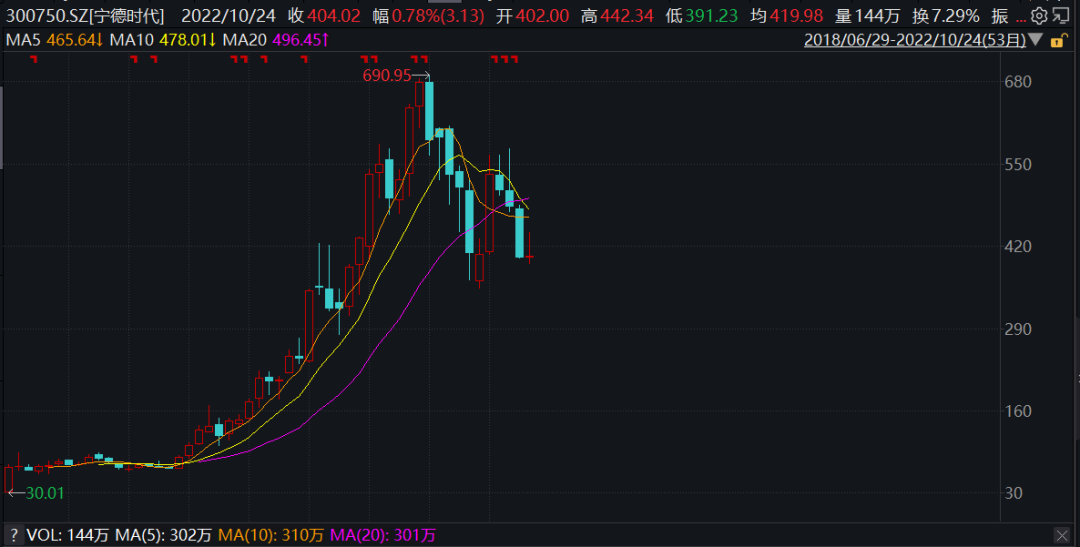Click the high price 442.34
The width and height of the screenshot is (1080, 547).
627,17
